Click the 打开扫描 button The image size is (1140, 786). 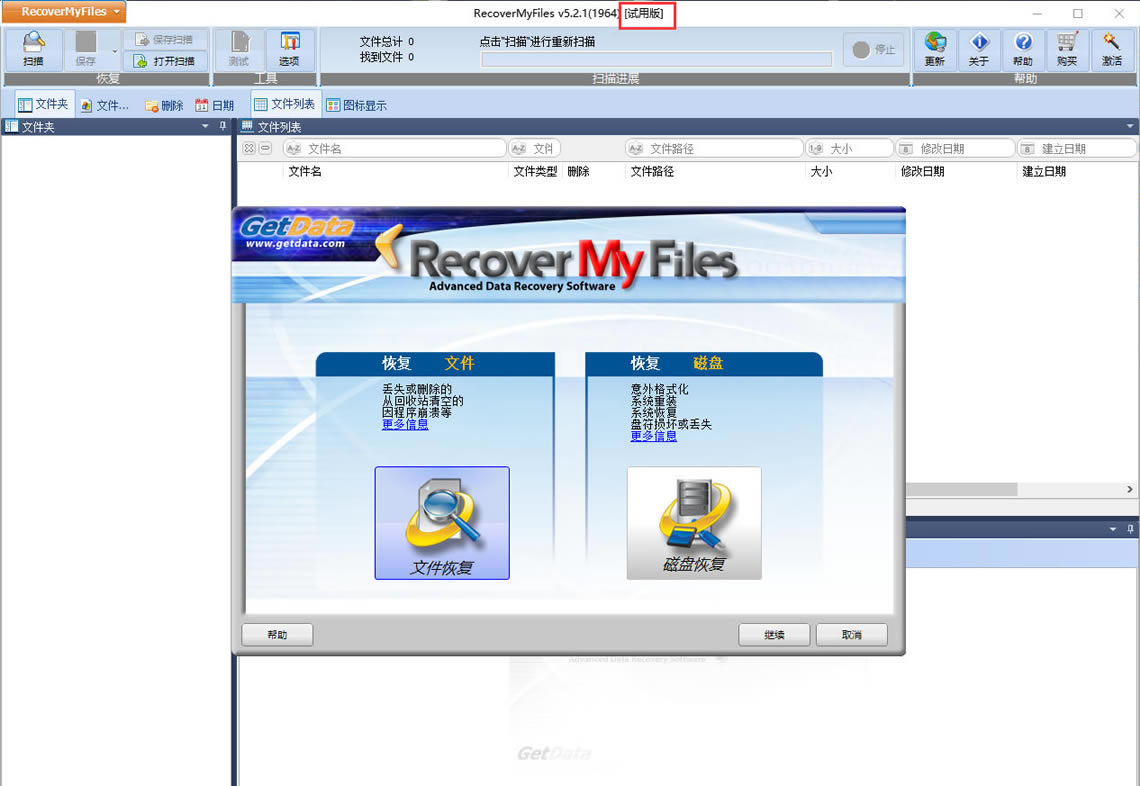point(165,61)
